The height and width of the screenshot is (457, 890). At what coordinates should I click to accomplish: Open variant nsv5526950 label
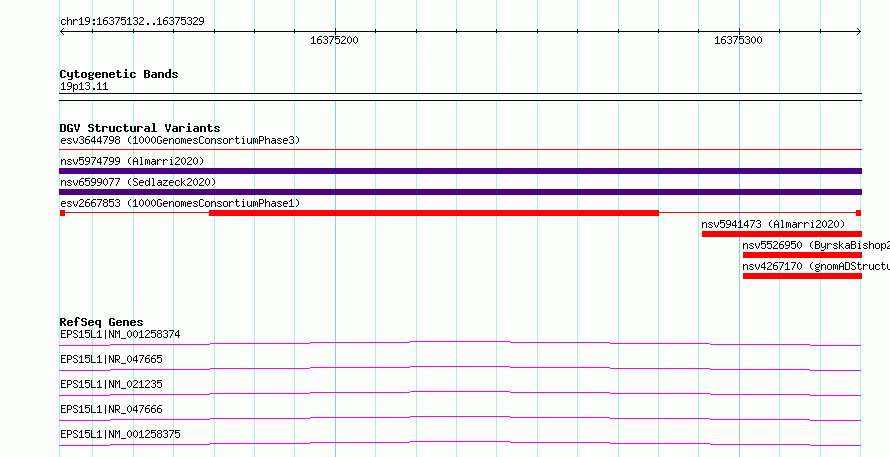click(816, 245)
